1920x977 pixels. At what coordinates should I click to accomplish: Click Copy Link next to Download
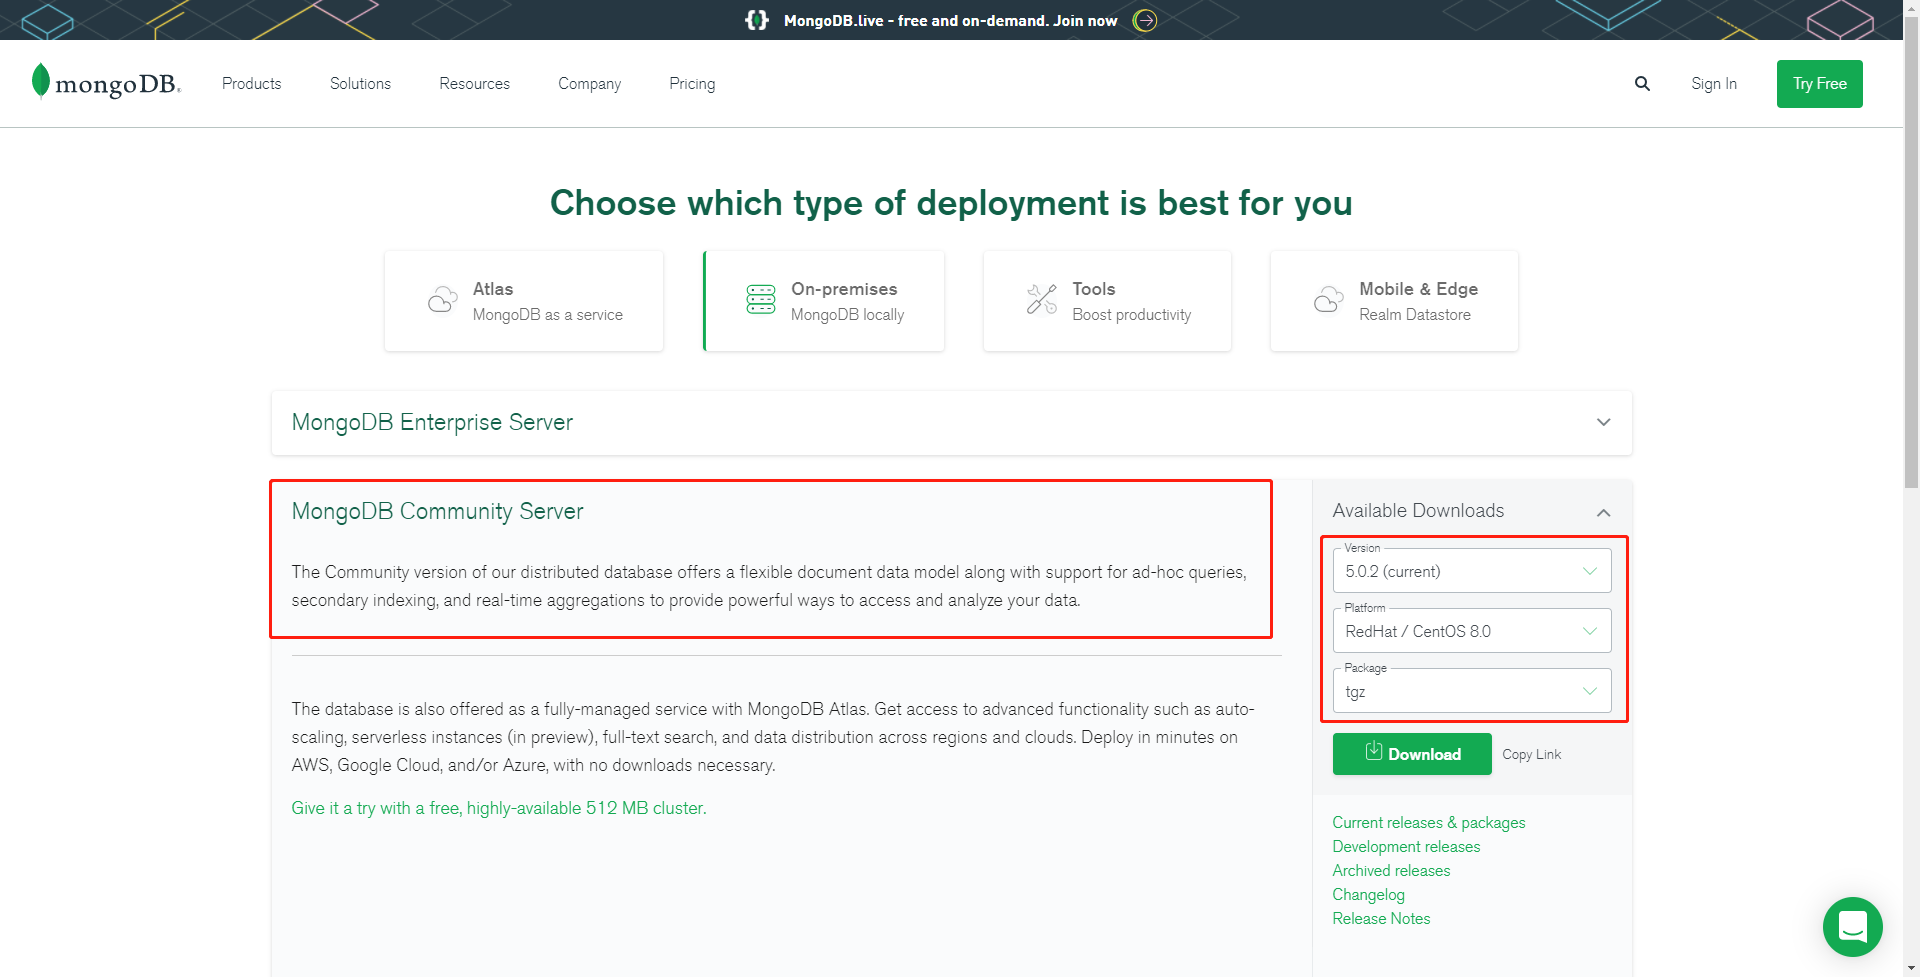point(1531,755)
